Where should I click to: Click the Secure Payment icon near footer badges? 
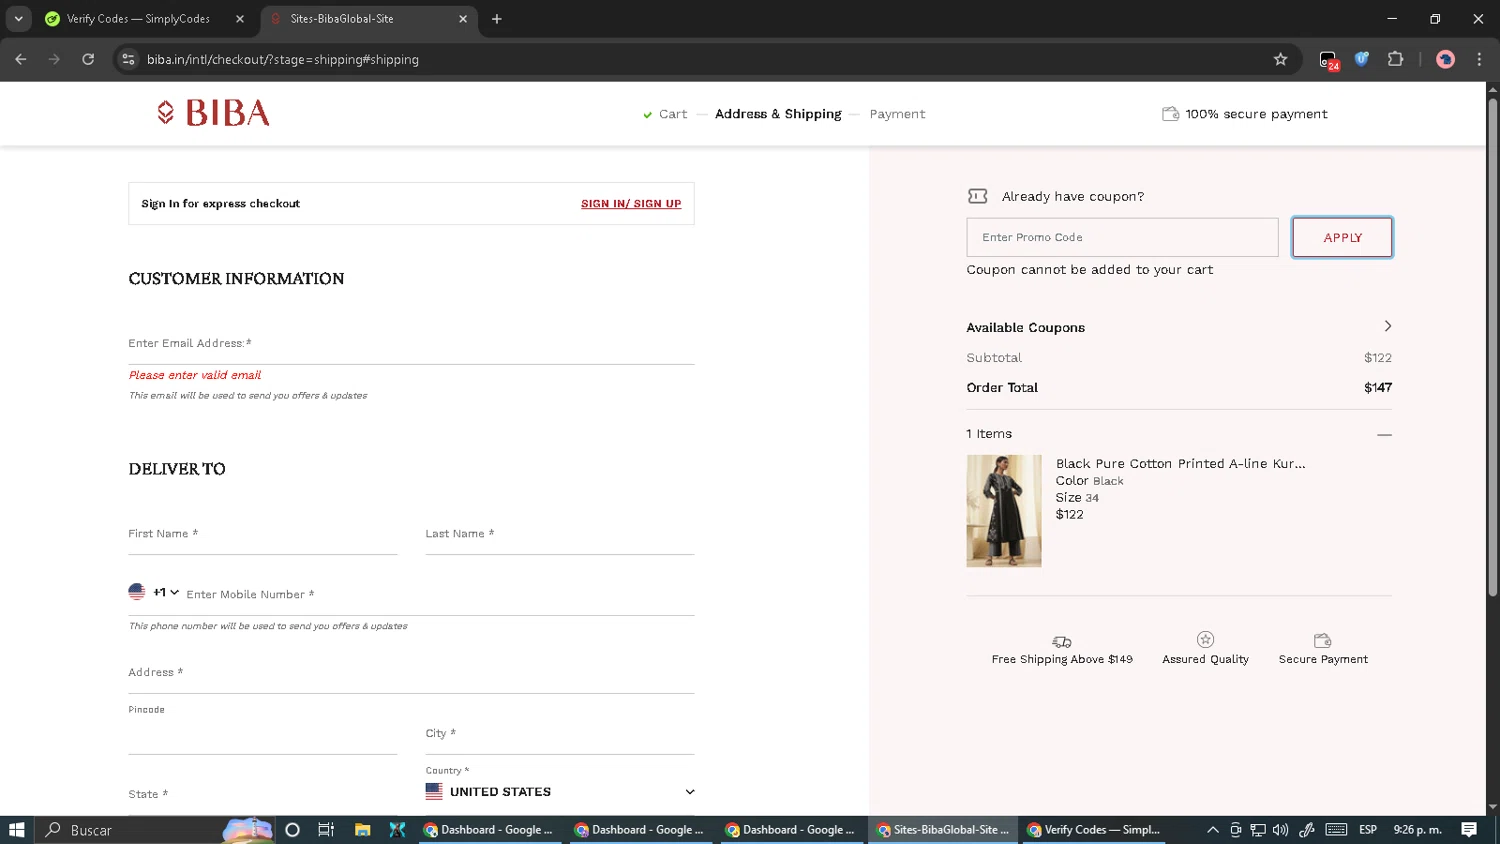[x=1322, y=640]
